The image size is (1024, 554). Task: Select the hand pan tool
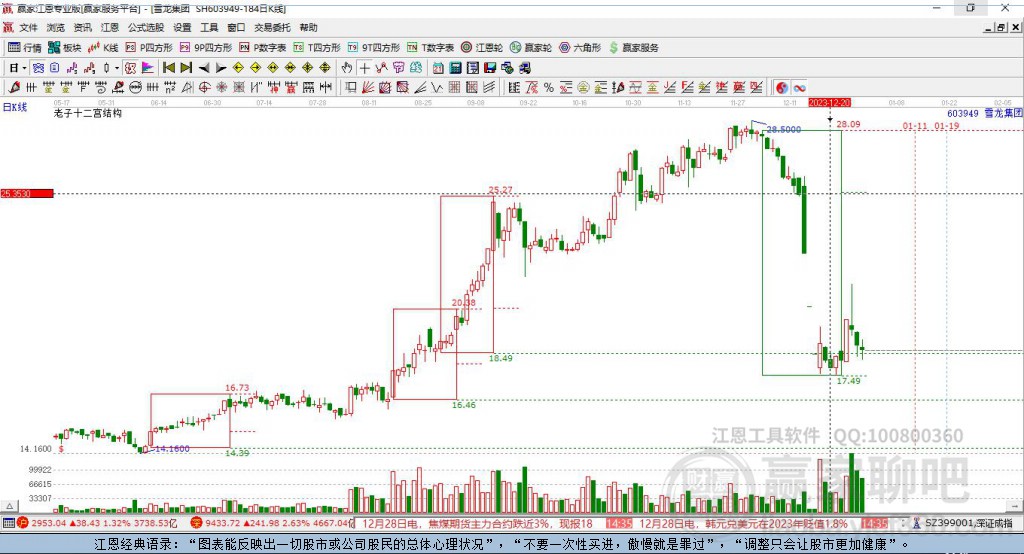coord(347,68)
